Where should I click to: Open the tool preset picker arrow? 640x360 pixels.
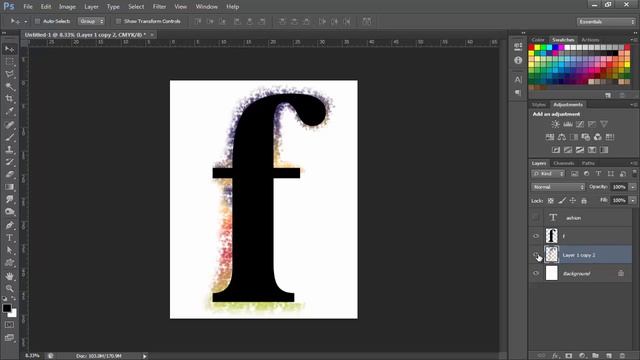[26, 21]
